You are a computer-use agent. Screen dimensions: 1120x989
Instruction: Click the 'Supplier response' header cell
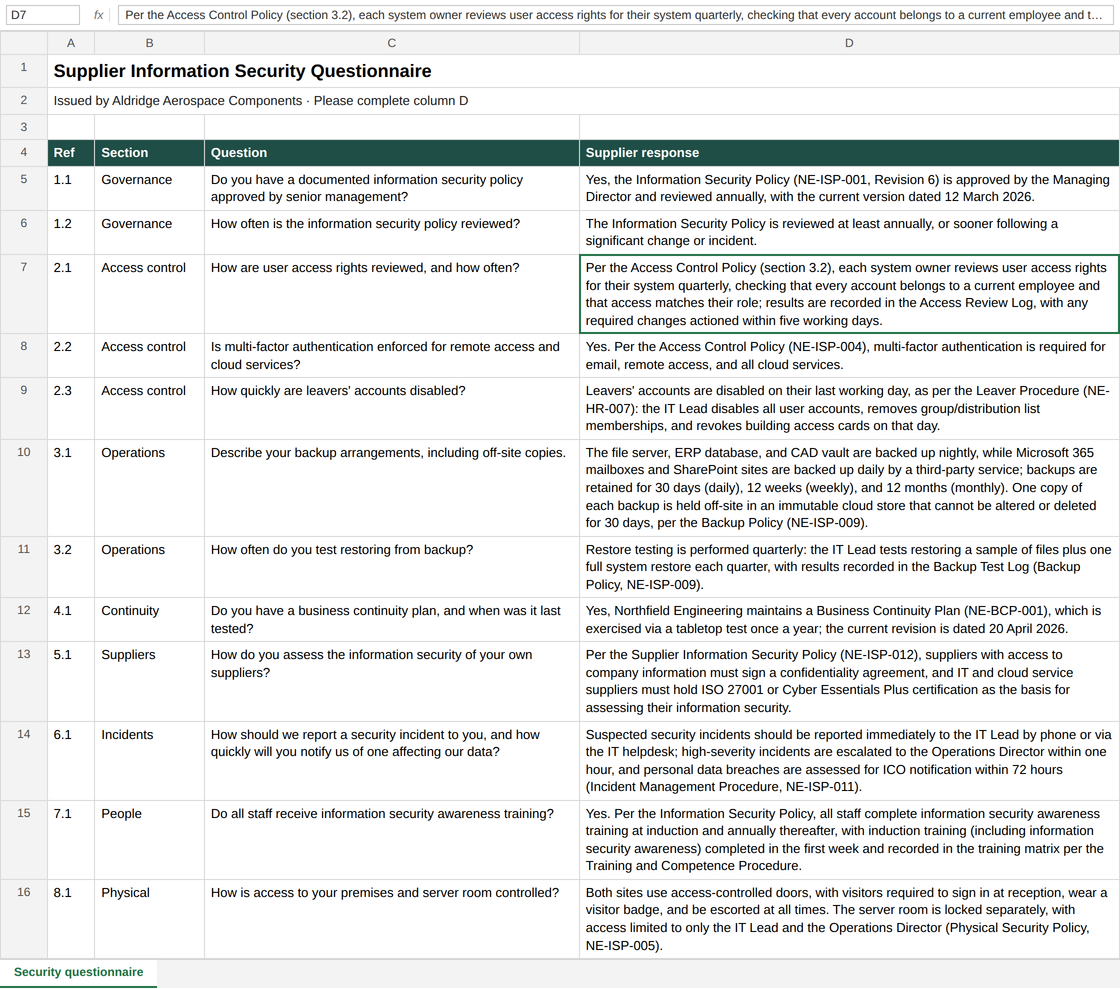pos(849,153)
